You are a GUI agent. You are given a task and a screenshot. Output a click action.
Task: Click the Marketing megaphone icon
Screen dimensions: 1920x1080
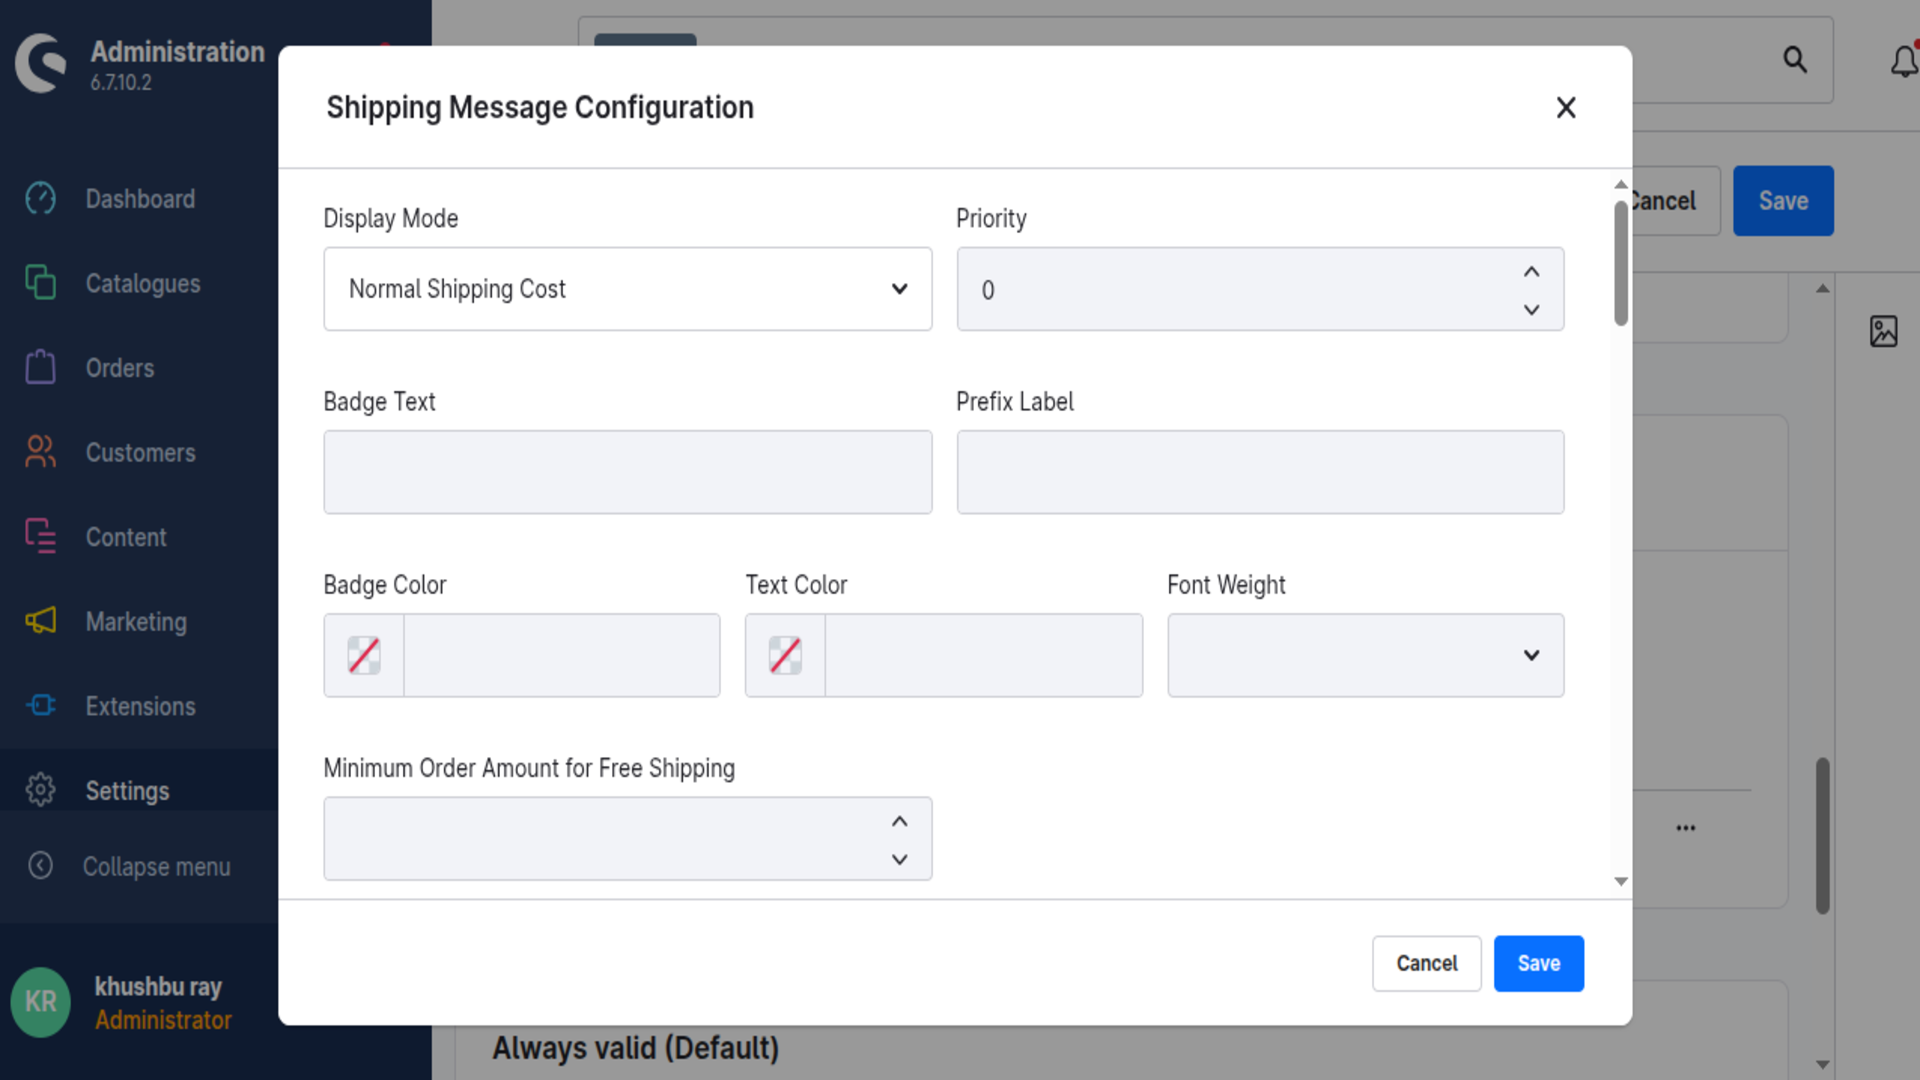[40, 621]
